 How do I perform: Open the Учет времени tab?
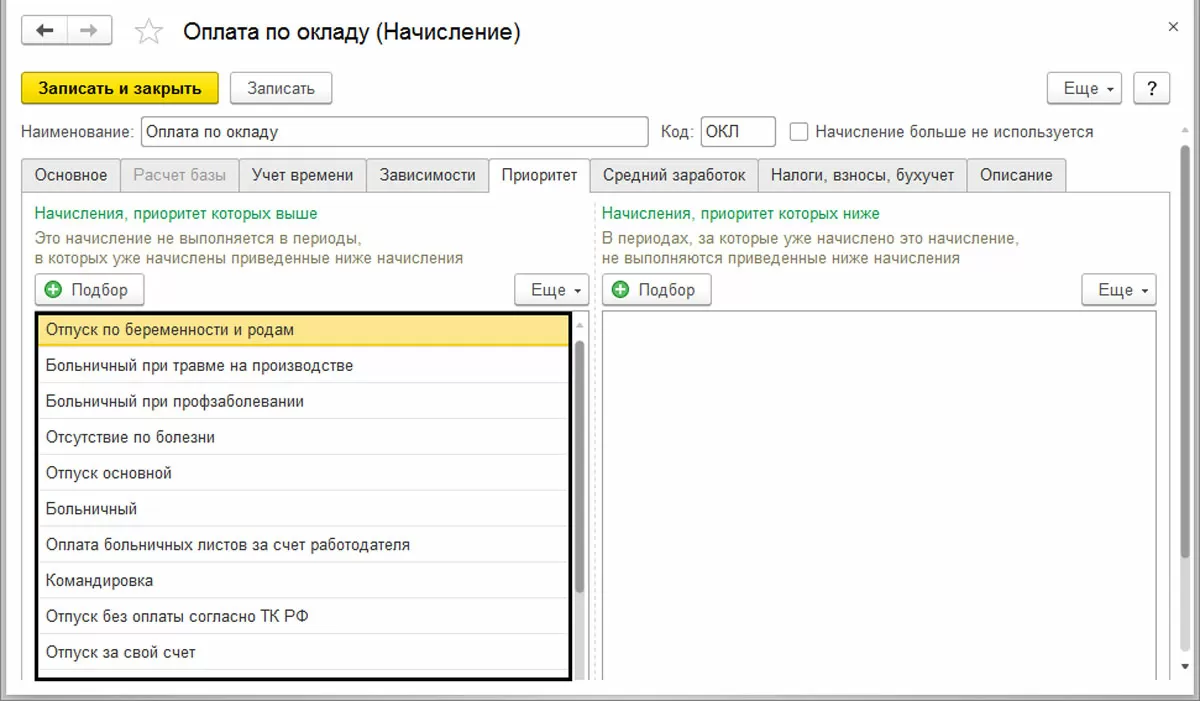[x=302, y=175]
